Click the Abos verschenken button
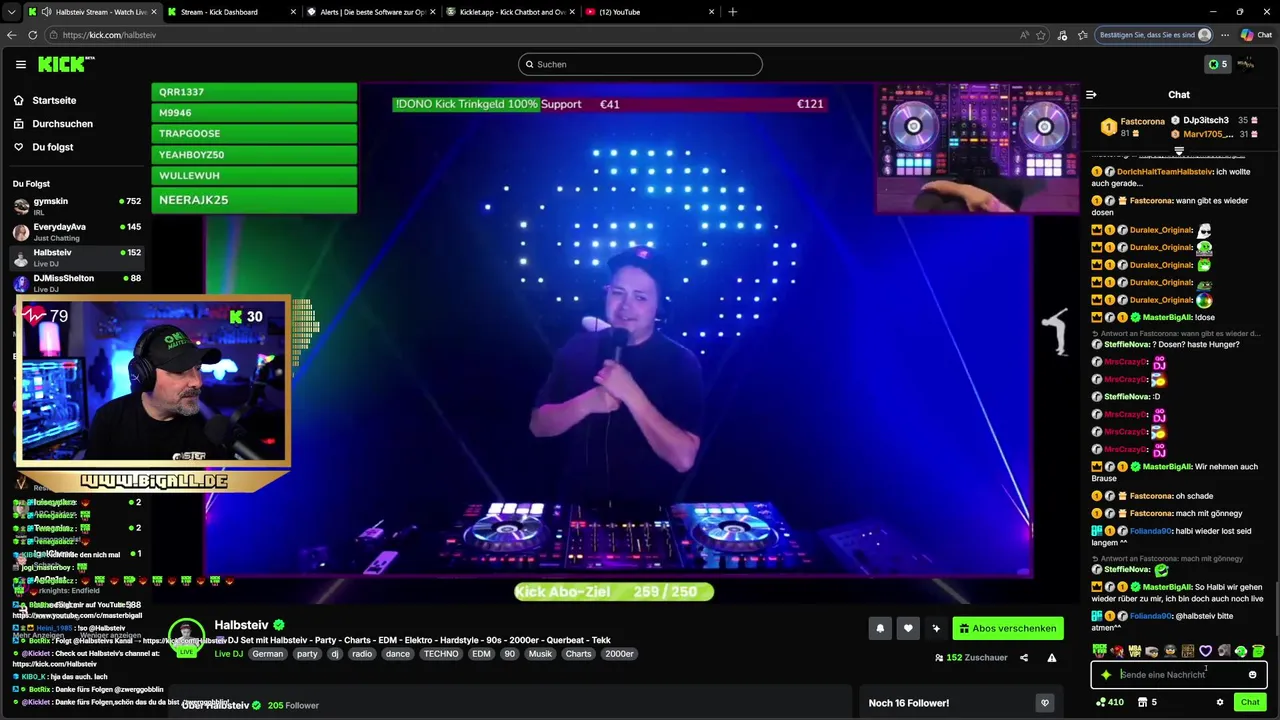The width and height of the screenshot is (1280, 720). click(x=1008, y=628)
